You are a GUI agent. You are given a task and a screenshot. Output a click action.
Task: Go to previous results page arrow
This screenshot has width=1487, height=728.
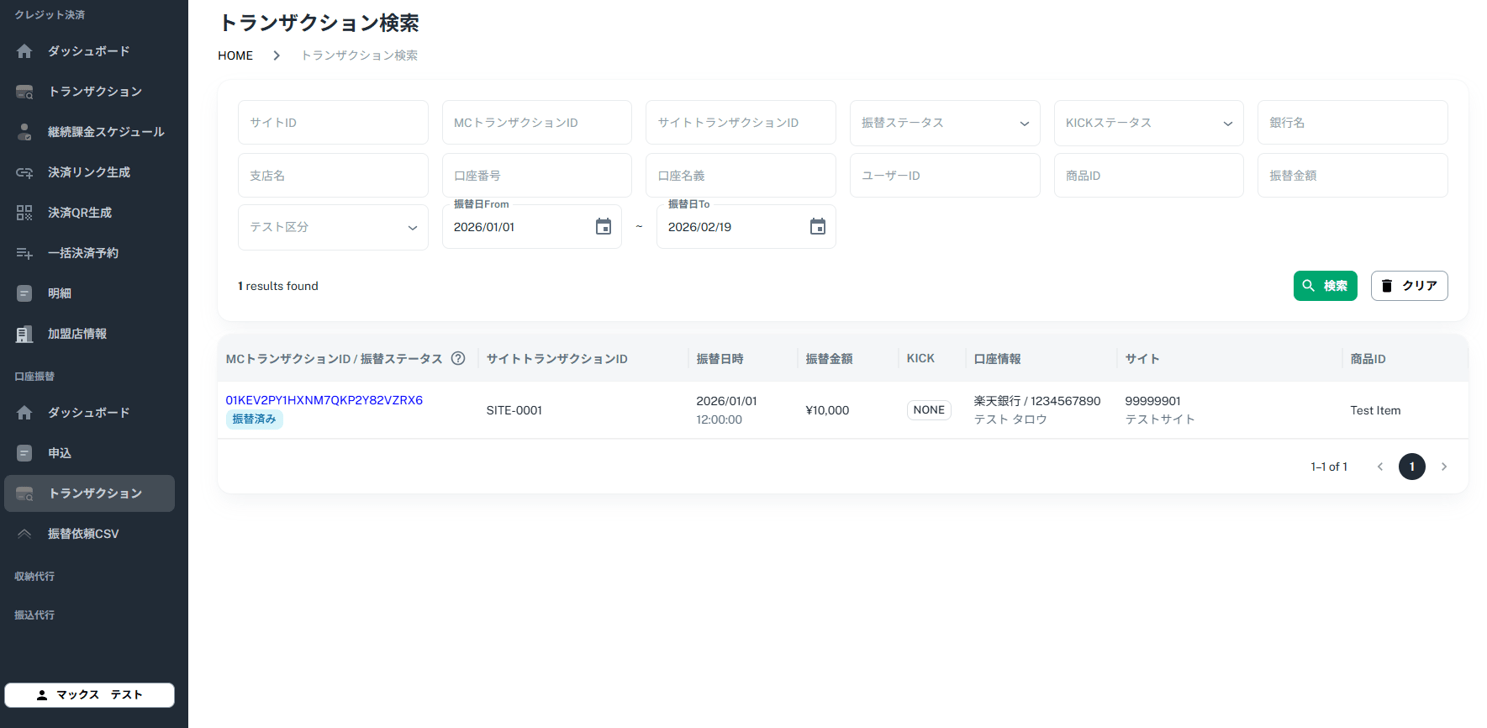click(1380, 467)
